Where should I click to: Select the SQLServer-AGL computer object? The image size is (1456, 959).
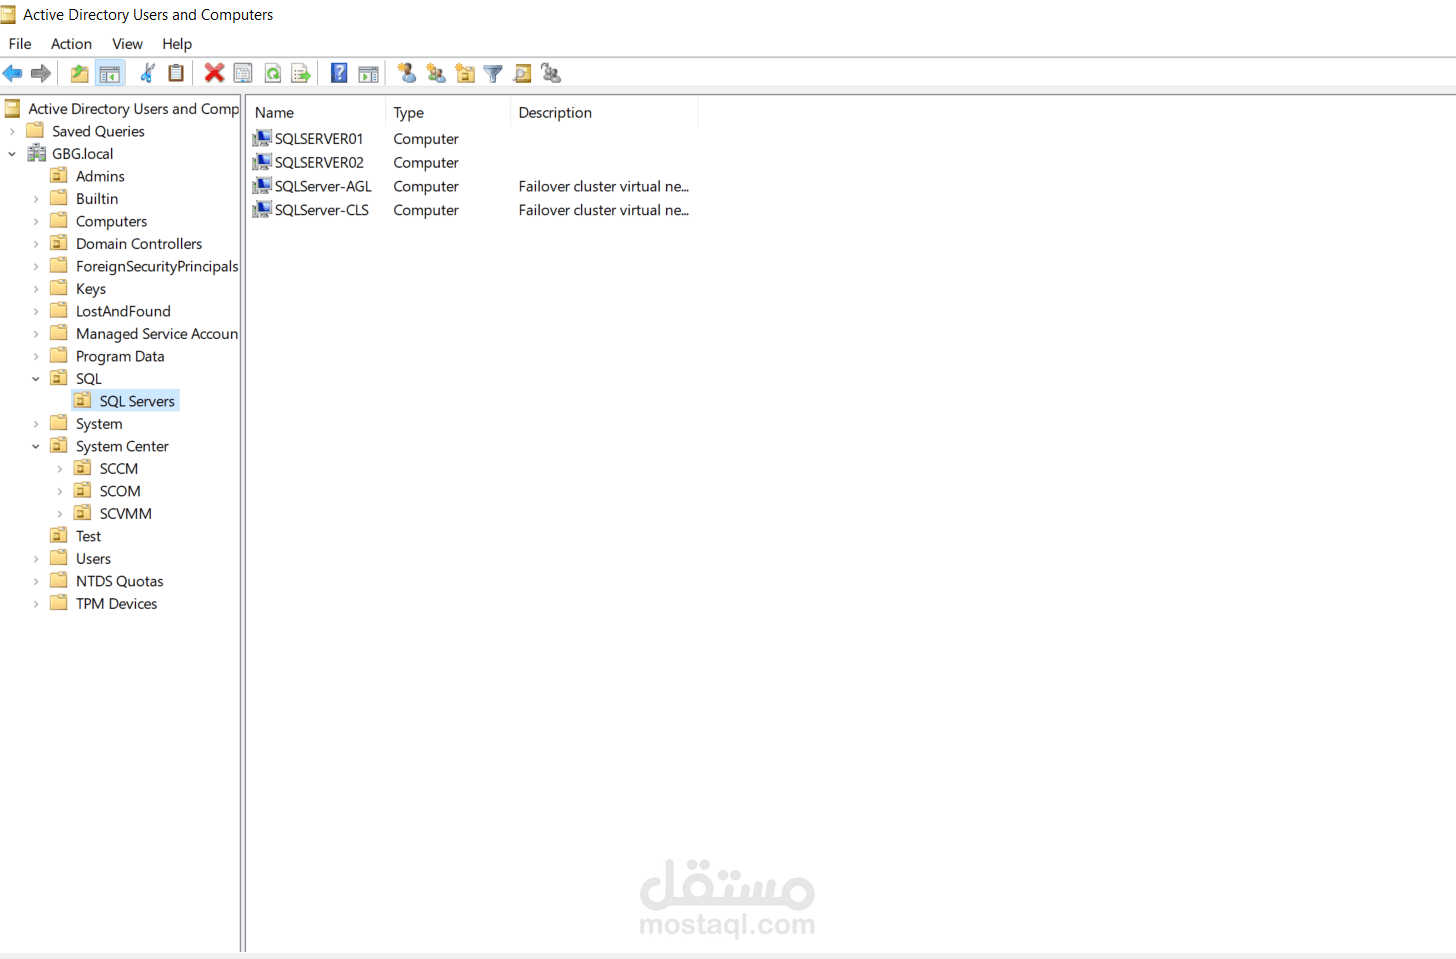tap(323, 187)
